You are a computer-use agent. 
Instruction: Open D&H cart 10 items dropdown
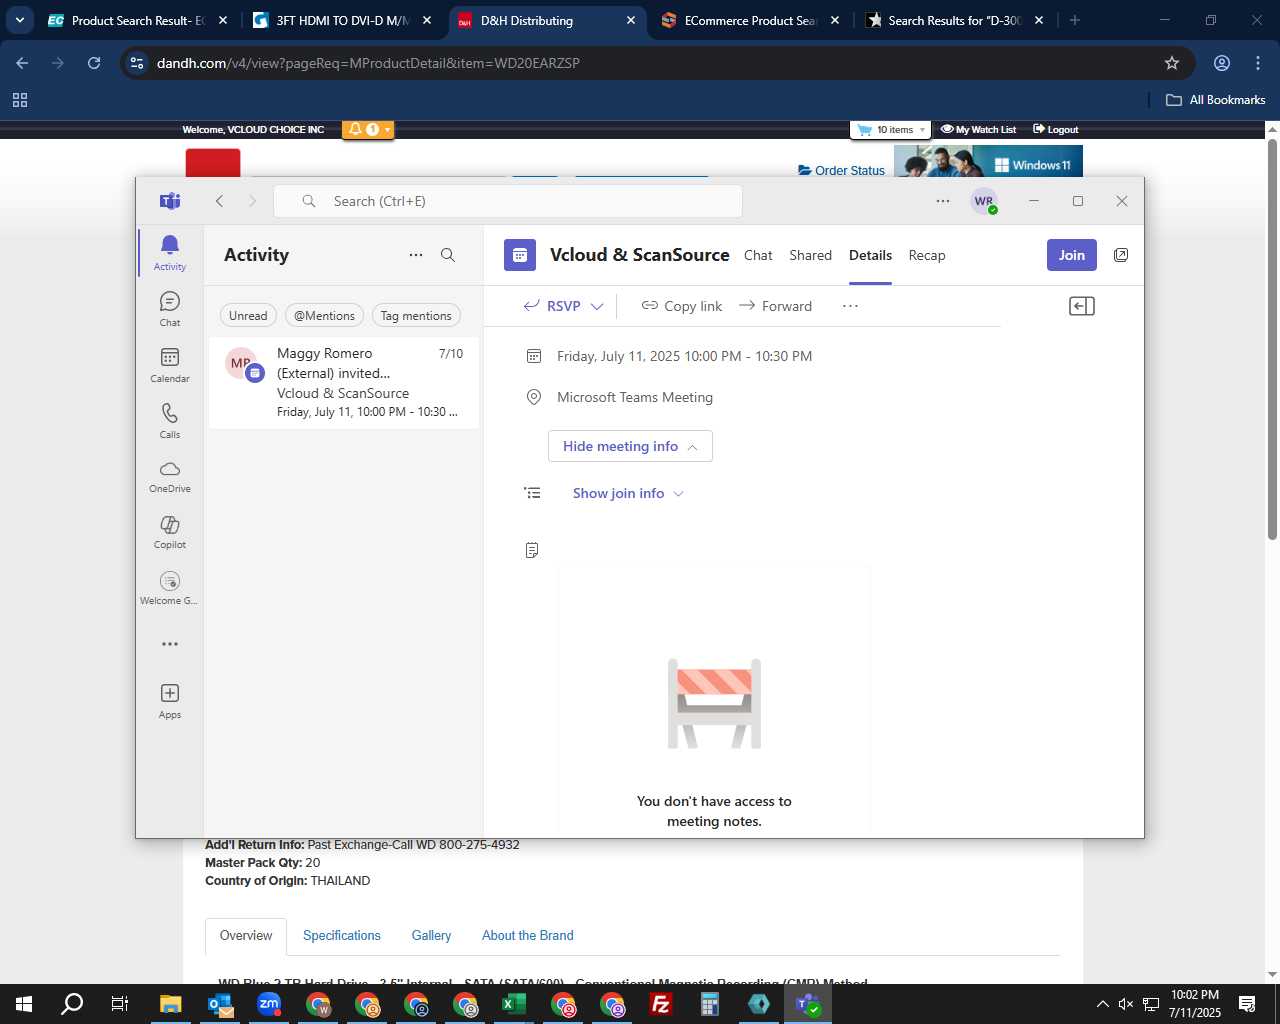tap(891, 129)
